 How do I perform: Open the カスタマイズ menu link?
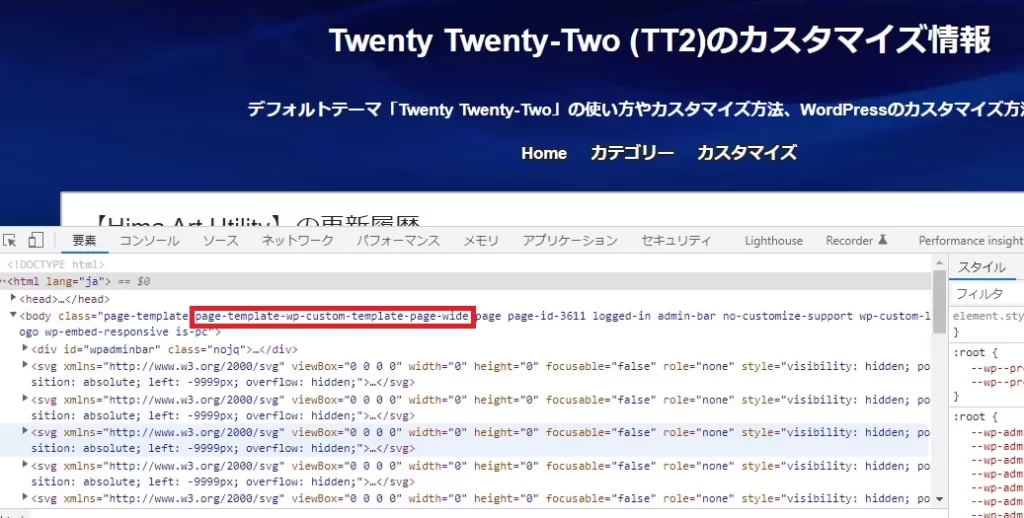point(747,154)
